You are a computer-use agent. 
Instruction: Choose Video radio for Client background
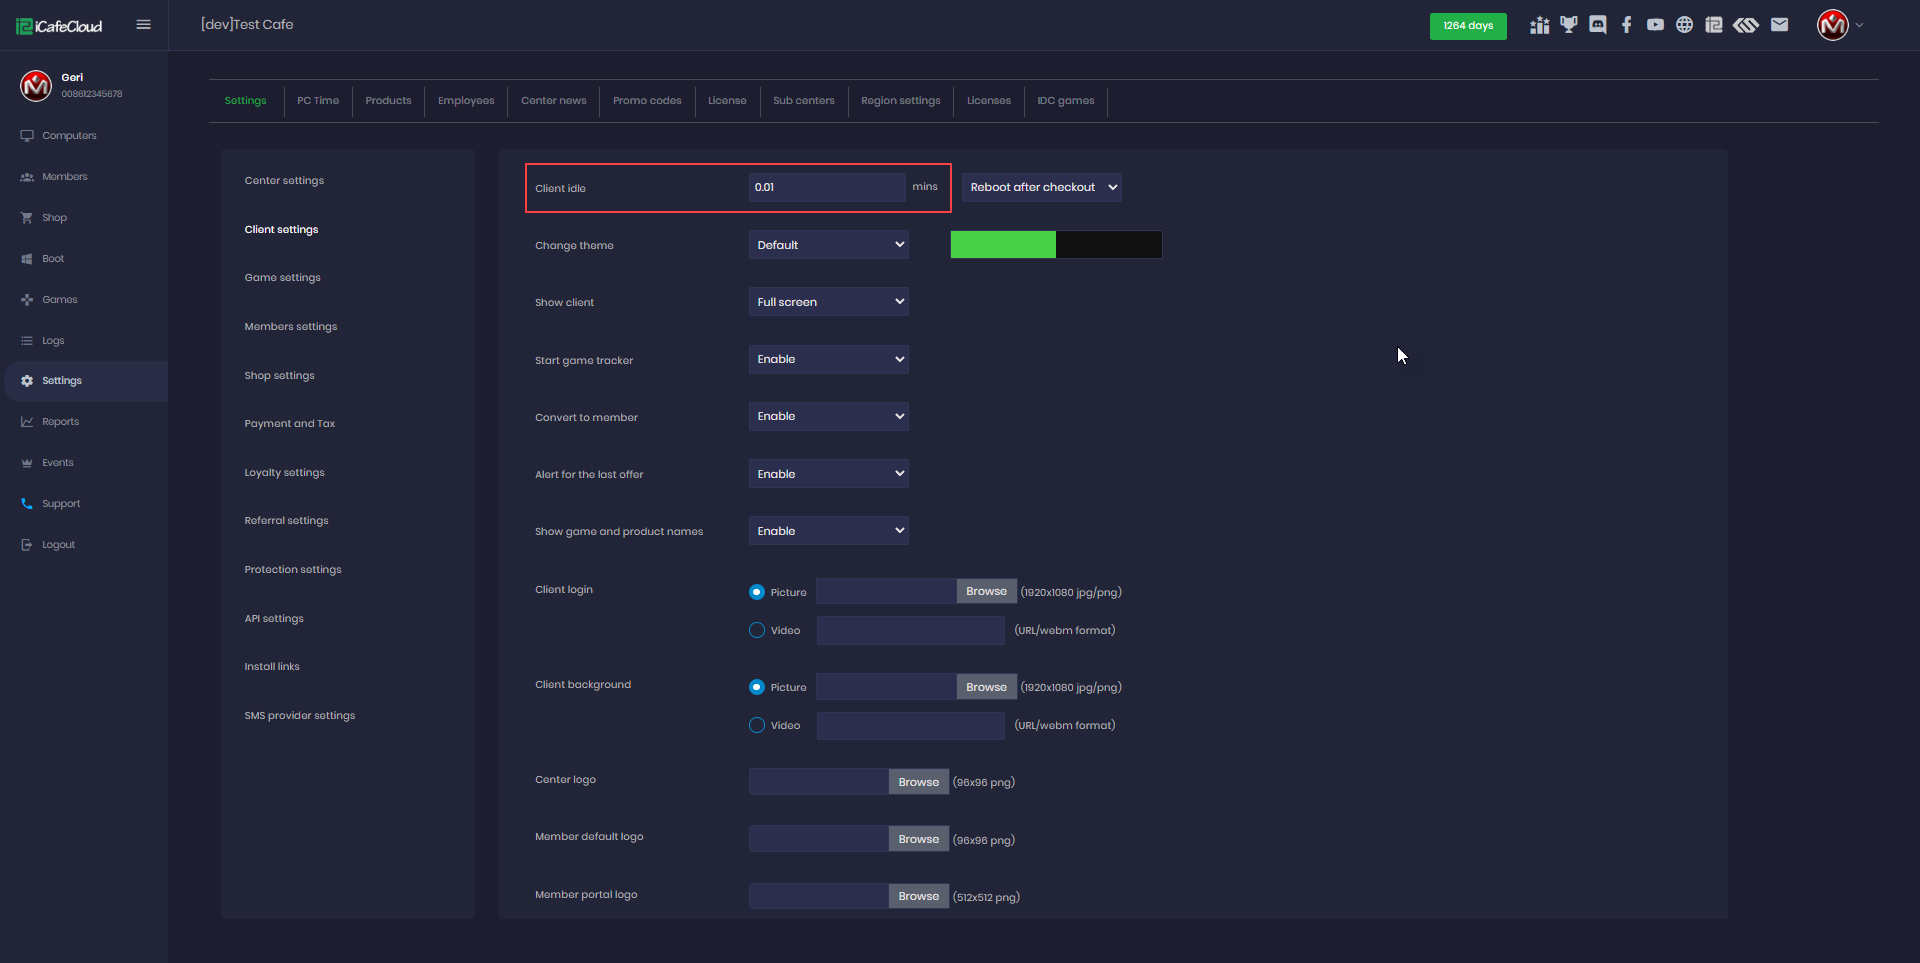tap(757, 725)
